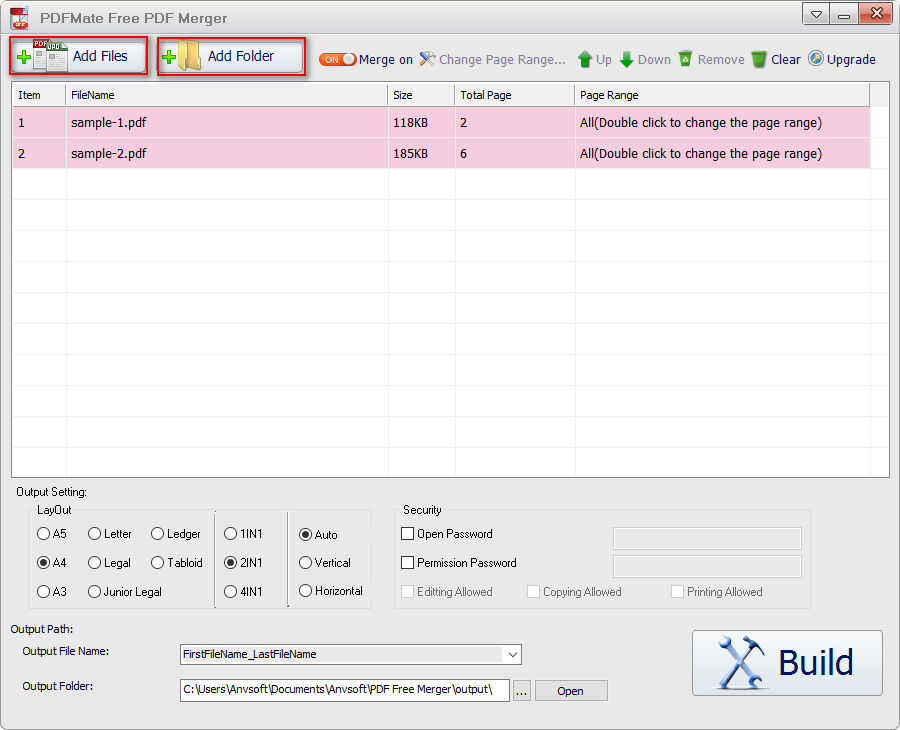The height and width of the screenshot is (730, 900).
Task: Click the Total Page column header
Action: (x=515, y=95)
